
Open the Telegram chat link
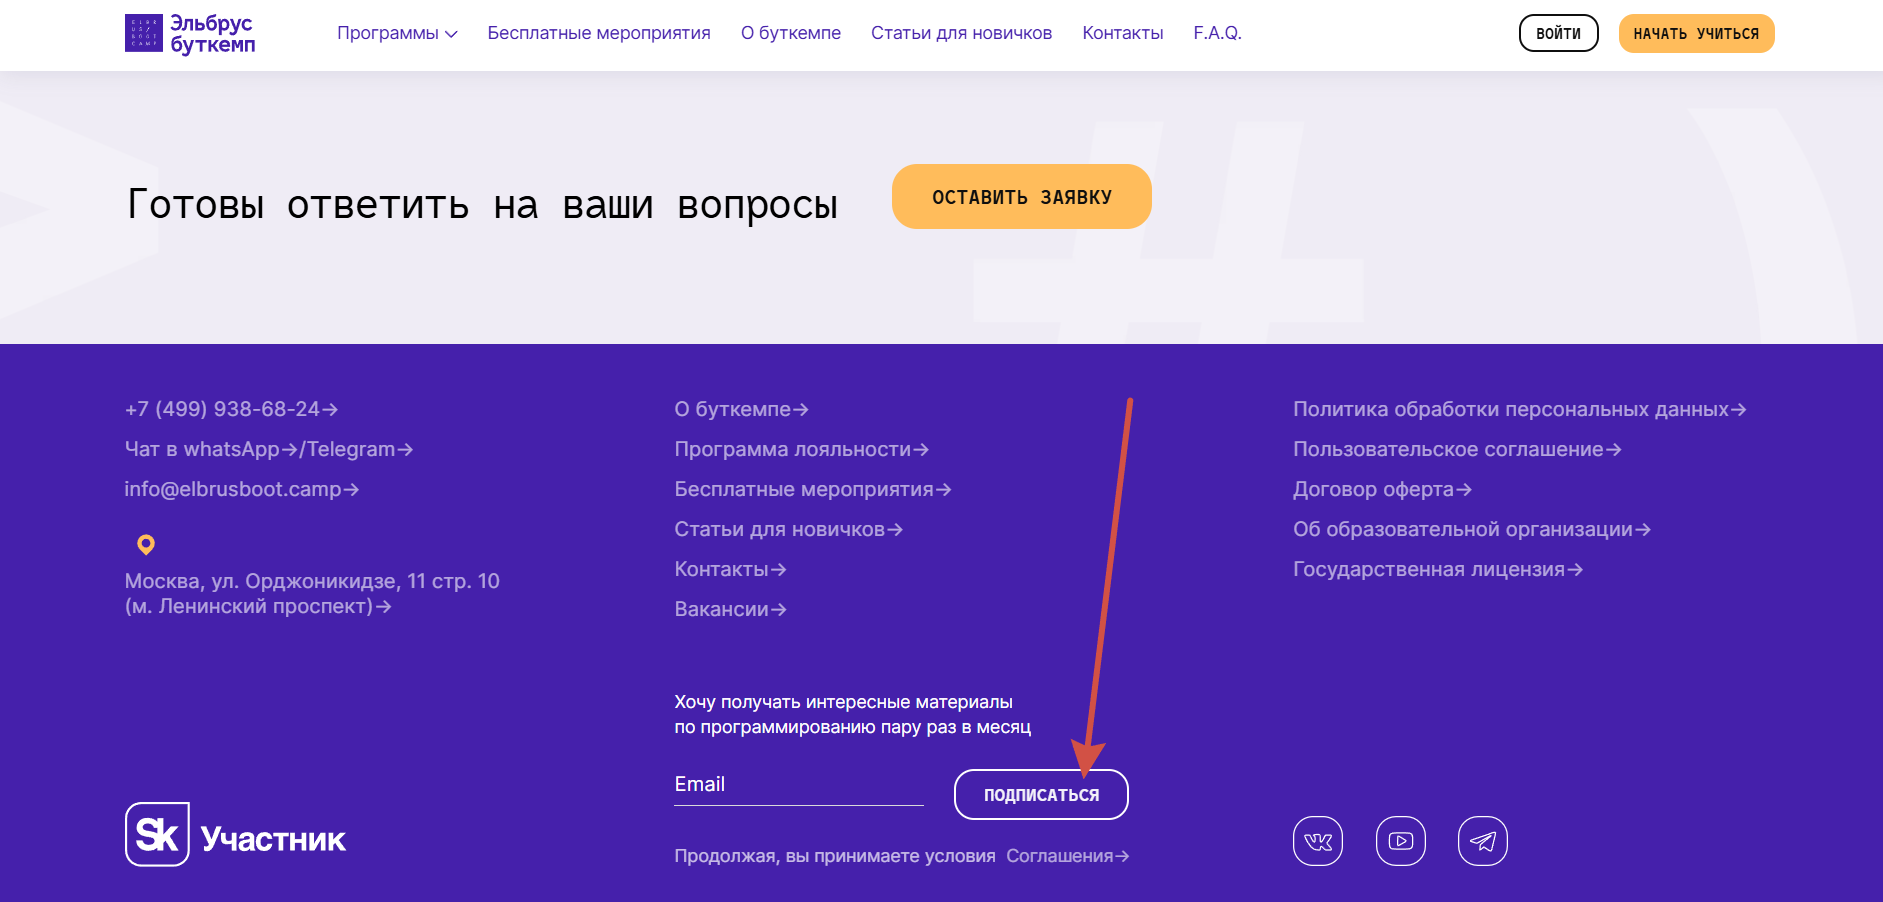point(359,449)
